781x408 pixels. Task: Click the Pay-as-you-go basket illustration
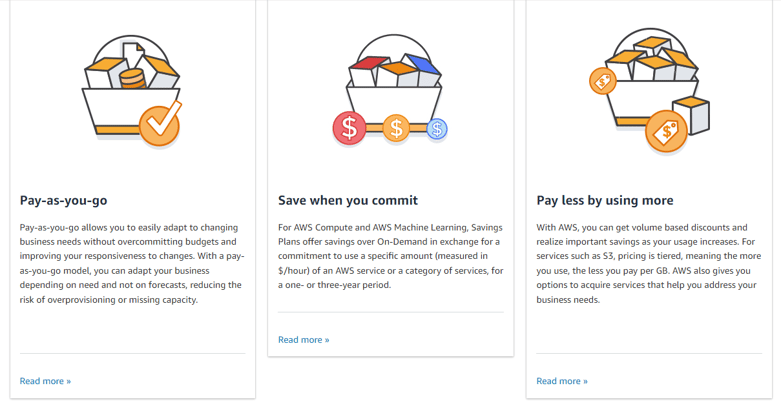point(132,91)
